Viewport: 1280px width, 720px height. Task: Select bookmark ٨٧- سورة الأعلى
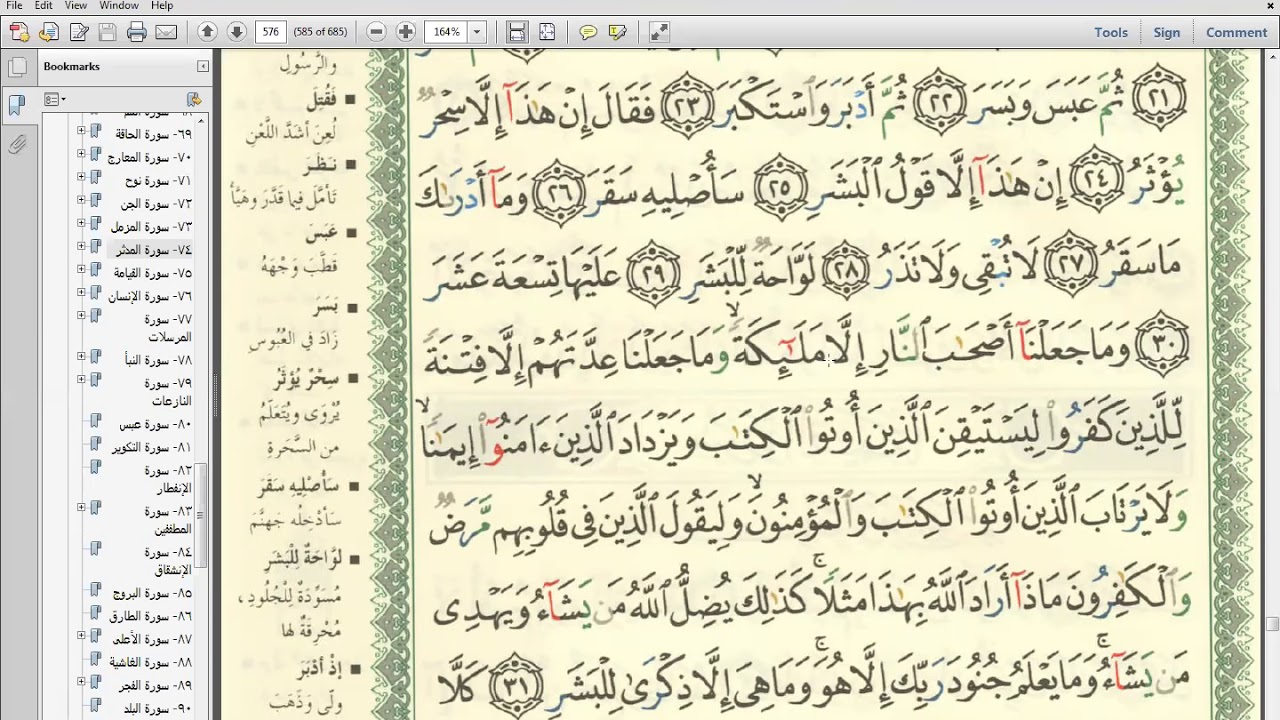coord(152,639)
